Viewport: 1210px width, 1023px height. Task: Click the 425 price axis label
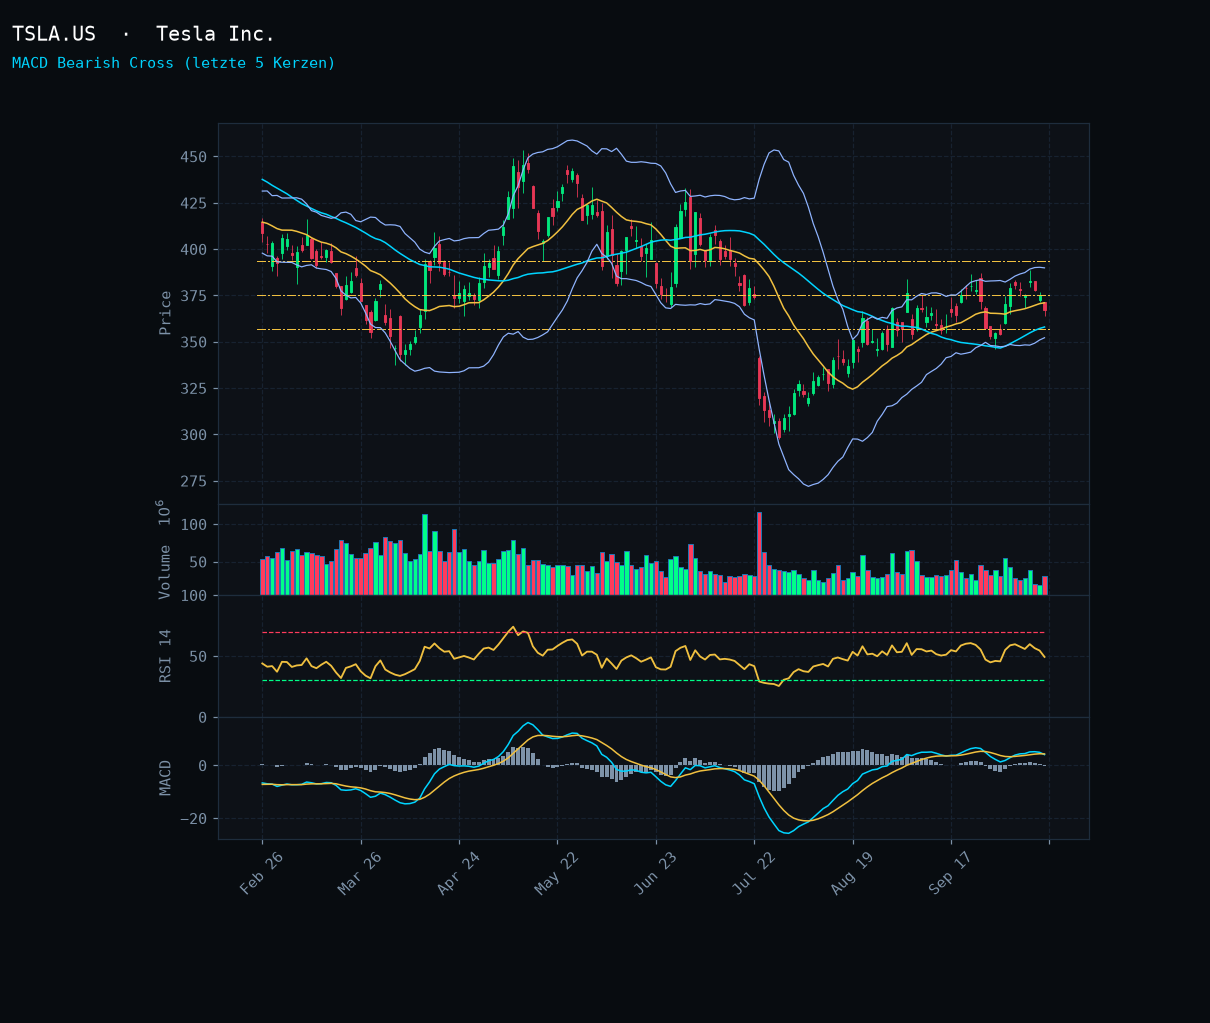[x=194, y=203]
